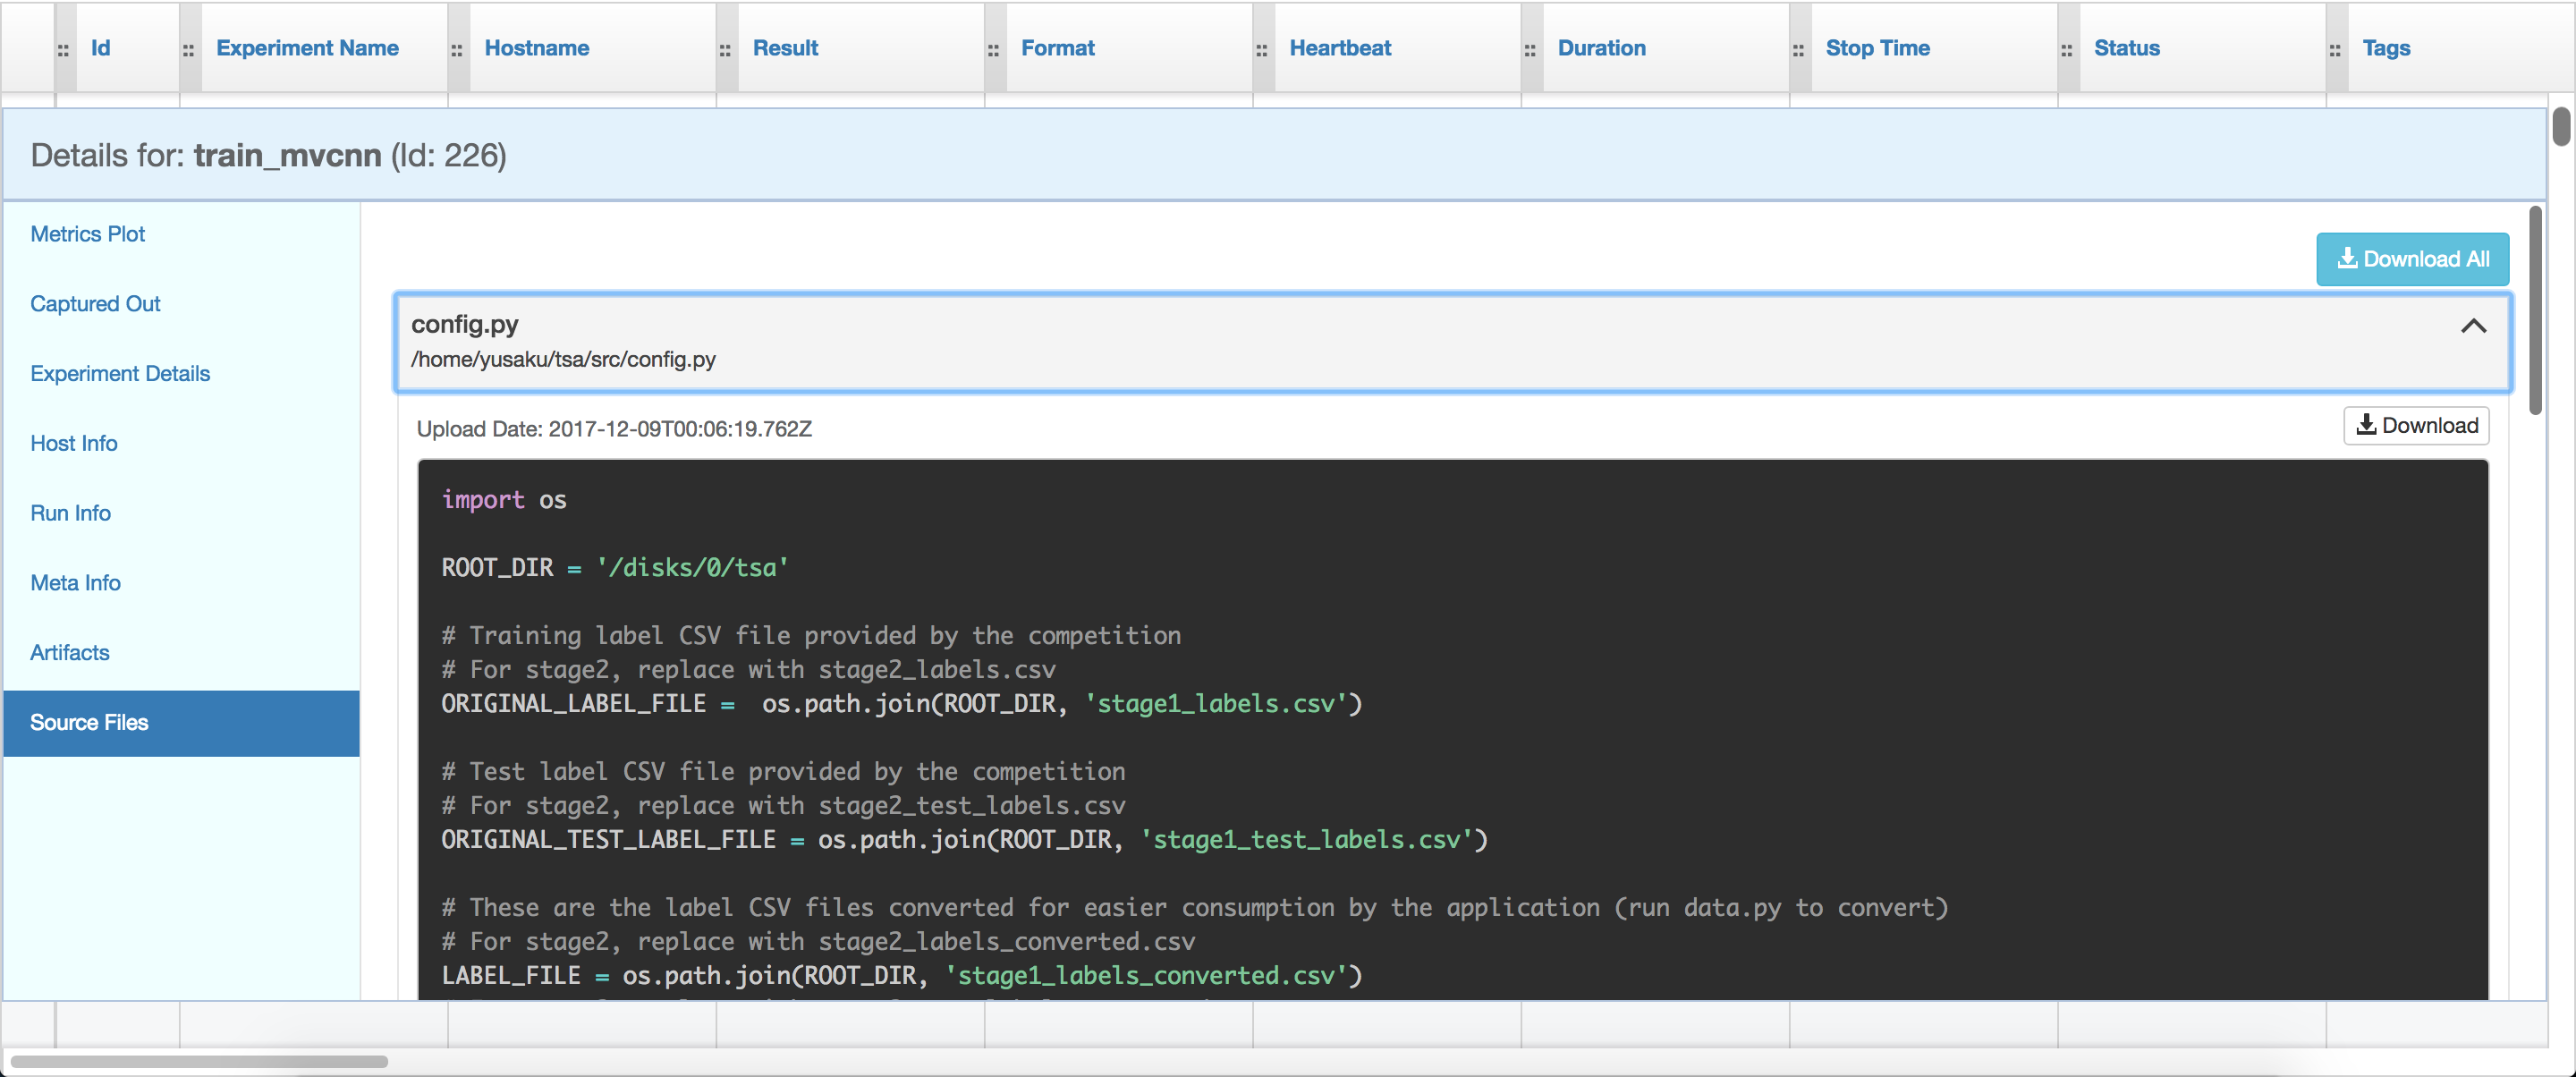Screen dimensions: 2576x1077
Task: Open the Experiment Details section
Action: coord(120,373)
